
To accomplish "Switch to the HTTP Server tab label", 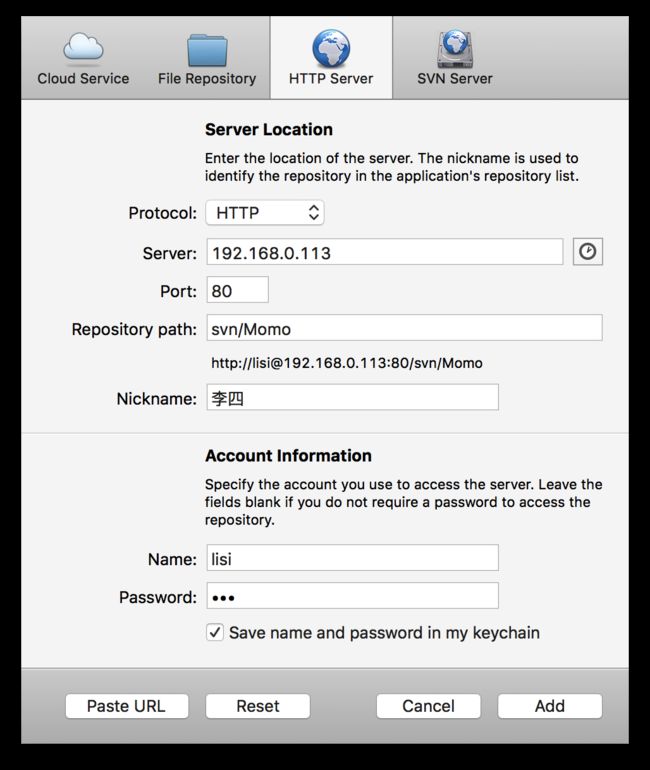I will tap(331, 79).
